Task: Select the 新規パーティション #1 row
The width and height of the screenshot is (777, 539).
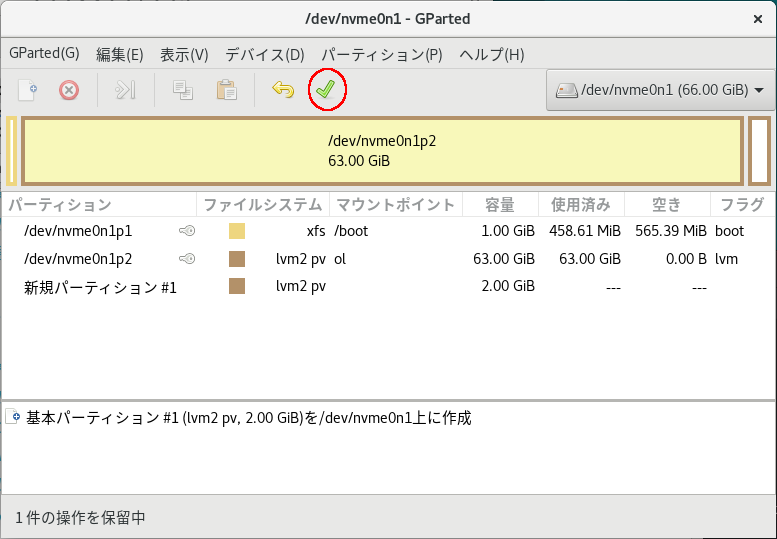Action: tap(100, 287)
